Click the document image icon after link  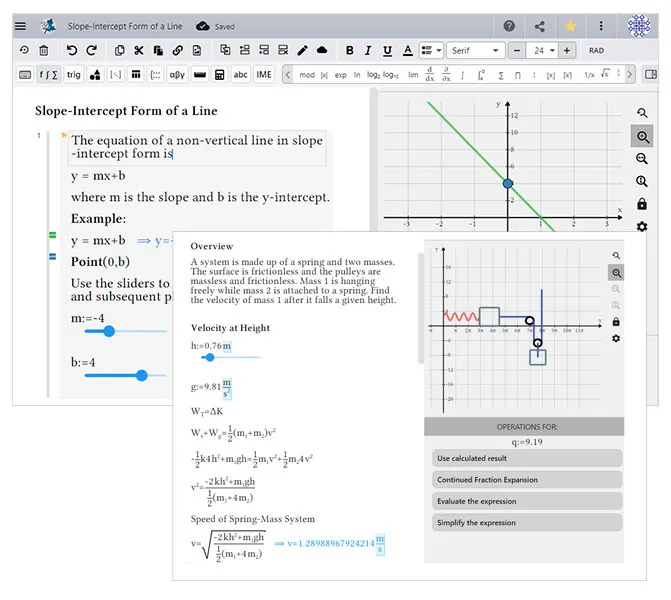(197, 50)
